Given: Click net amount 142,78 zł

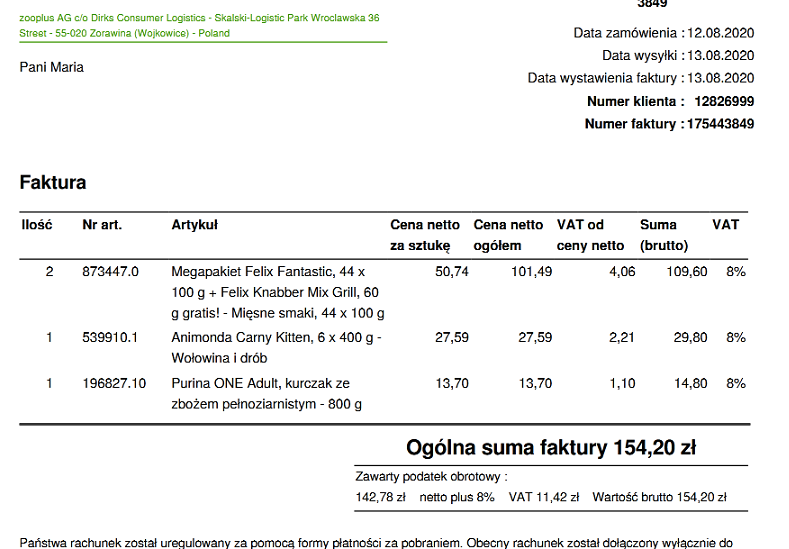Looking at the screenshot, I should coord(380,497).
